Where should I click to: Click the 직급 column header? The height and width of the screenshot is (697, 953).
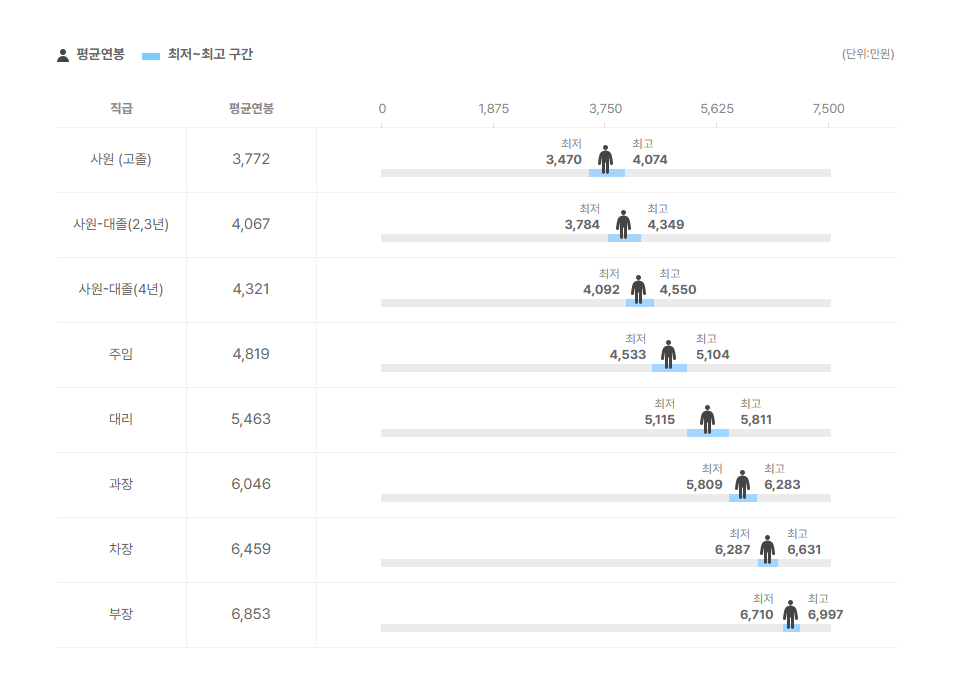tap(121, 109)
